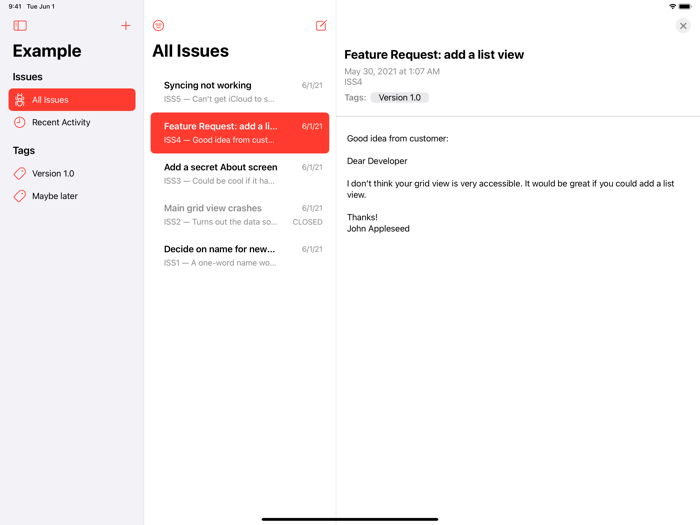Open the Syncing not working issue
Screen dimensions: 700x525
[x=240, y=92]
